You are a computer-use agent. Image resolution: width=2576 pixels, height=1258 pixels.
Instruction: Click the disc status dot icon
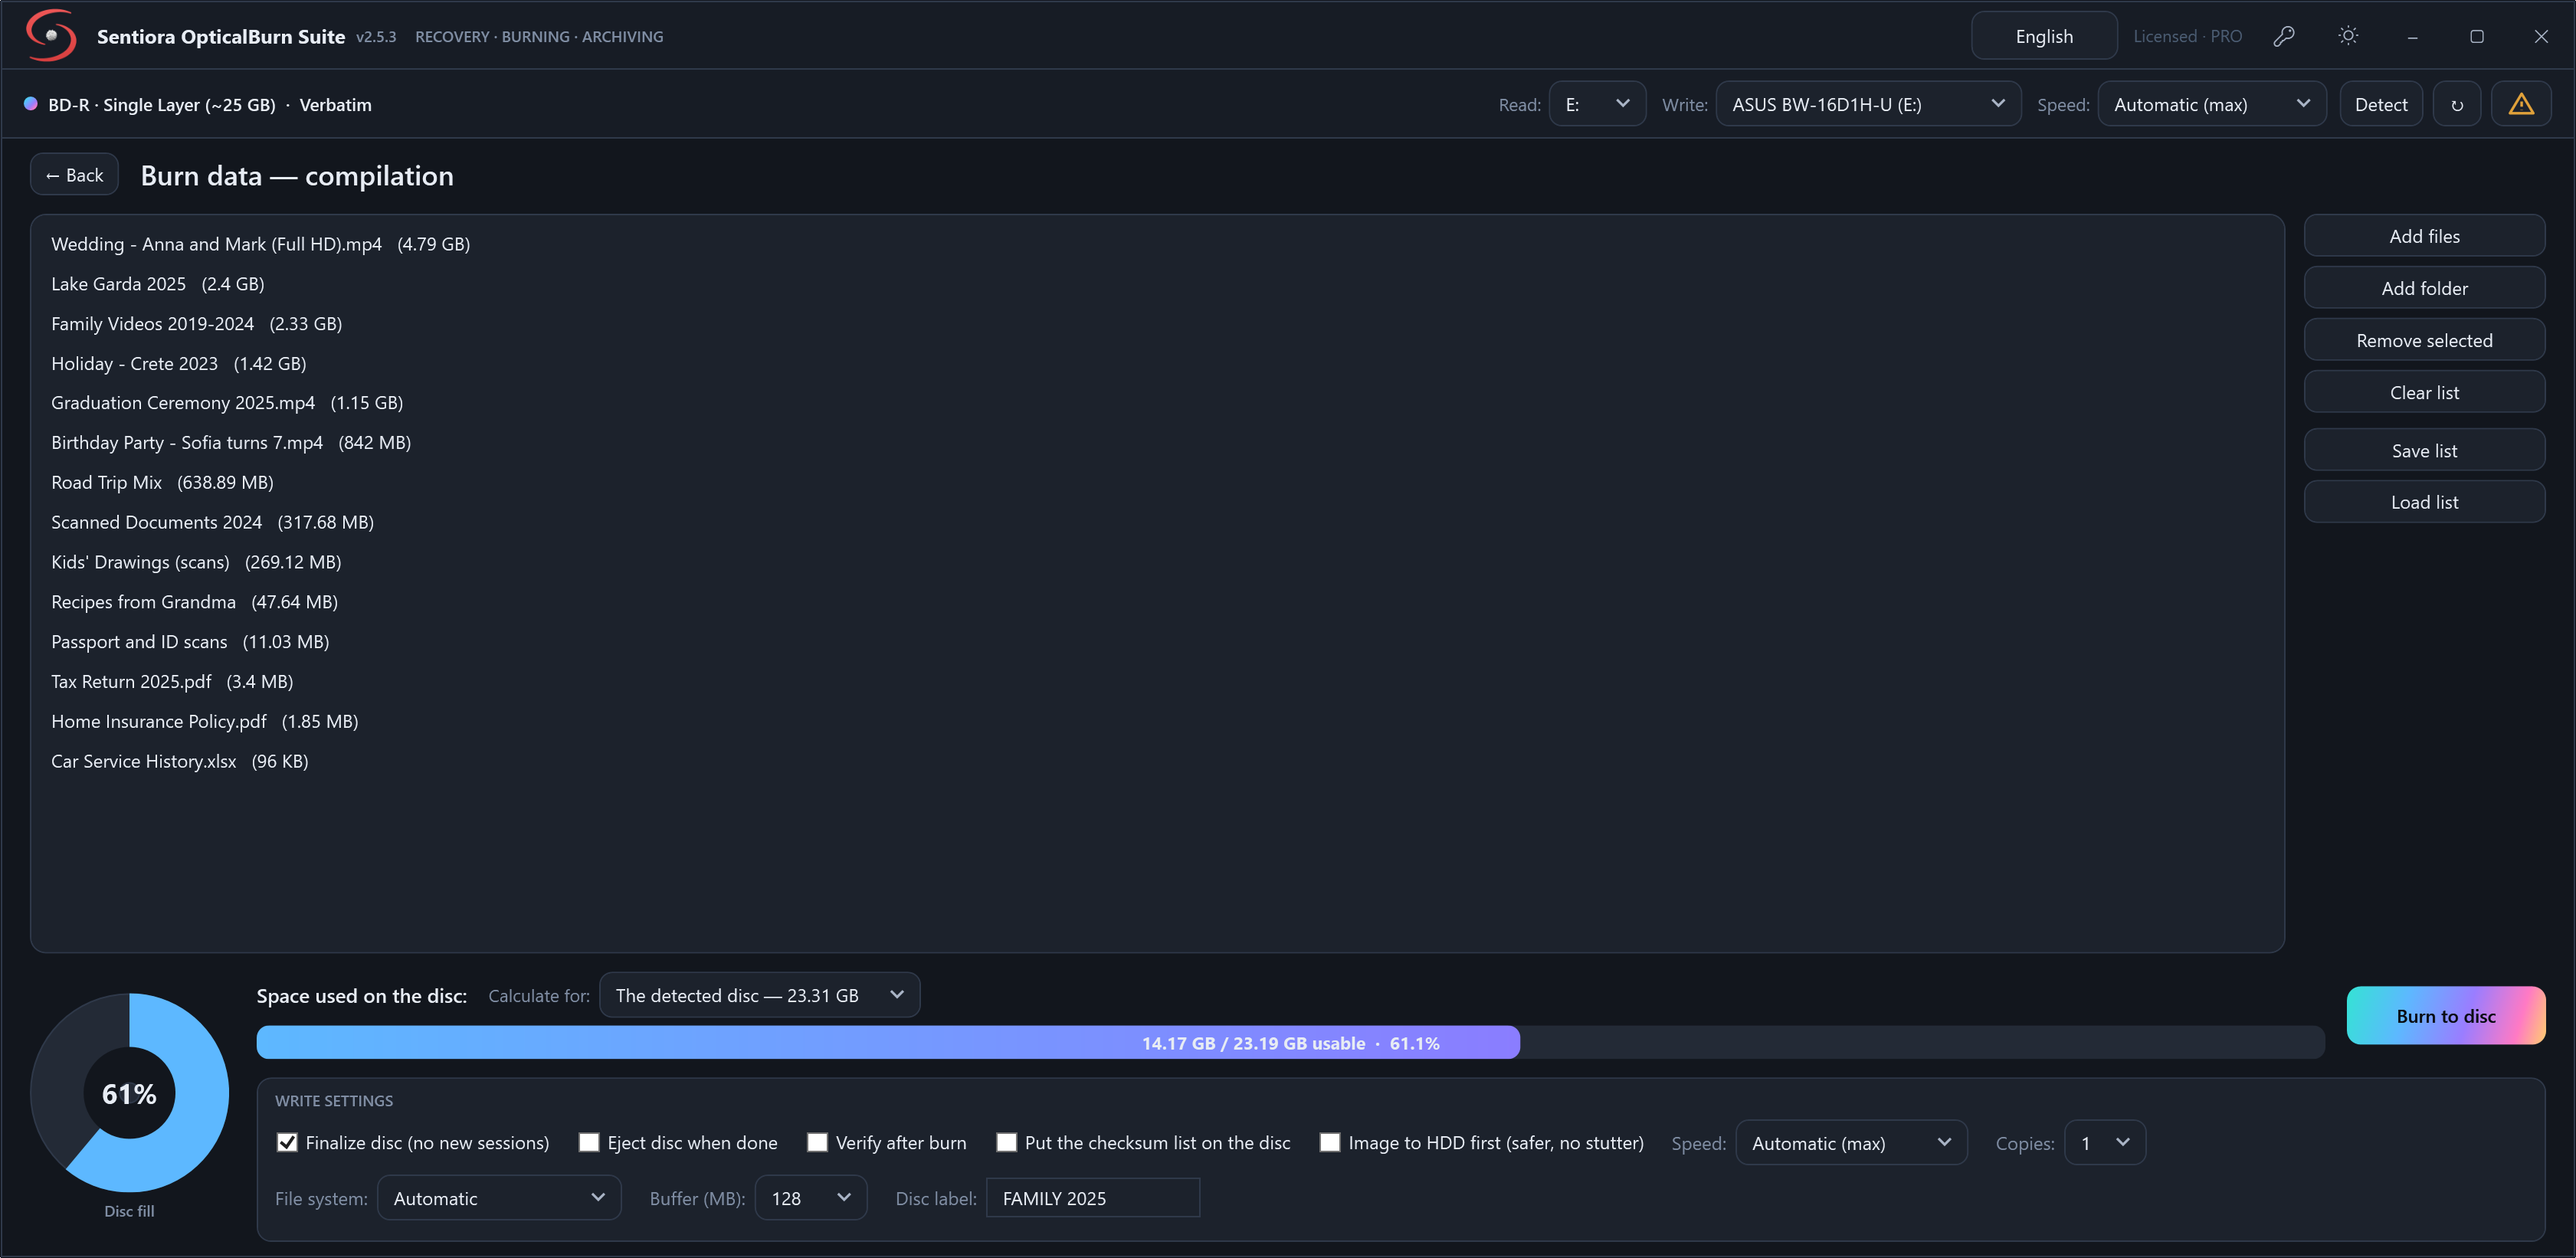pos(31,104)
